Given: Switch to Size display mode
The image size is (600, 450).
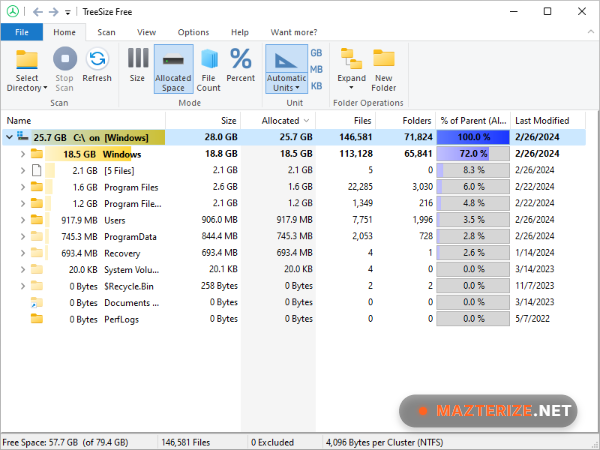Looking at the screenshot, I should [137, 65].
